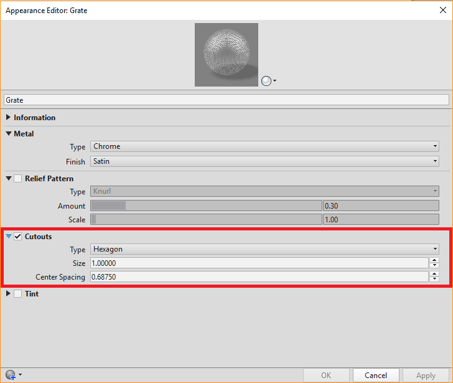Collapse the Metal section

point(9,133)
